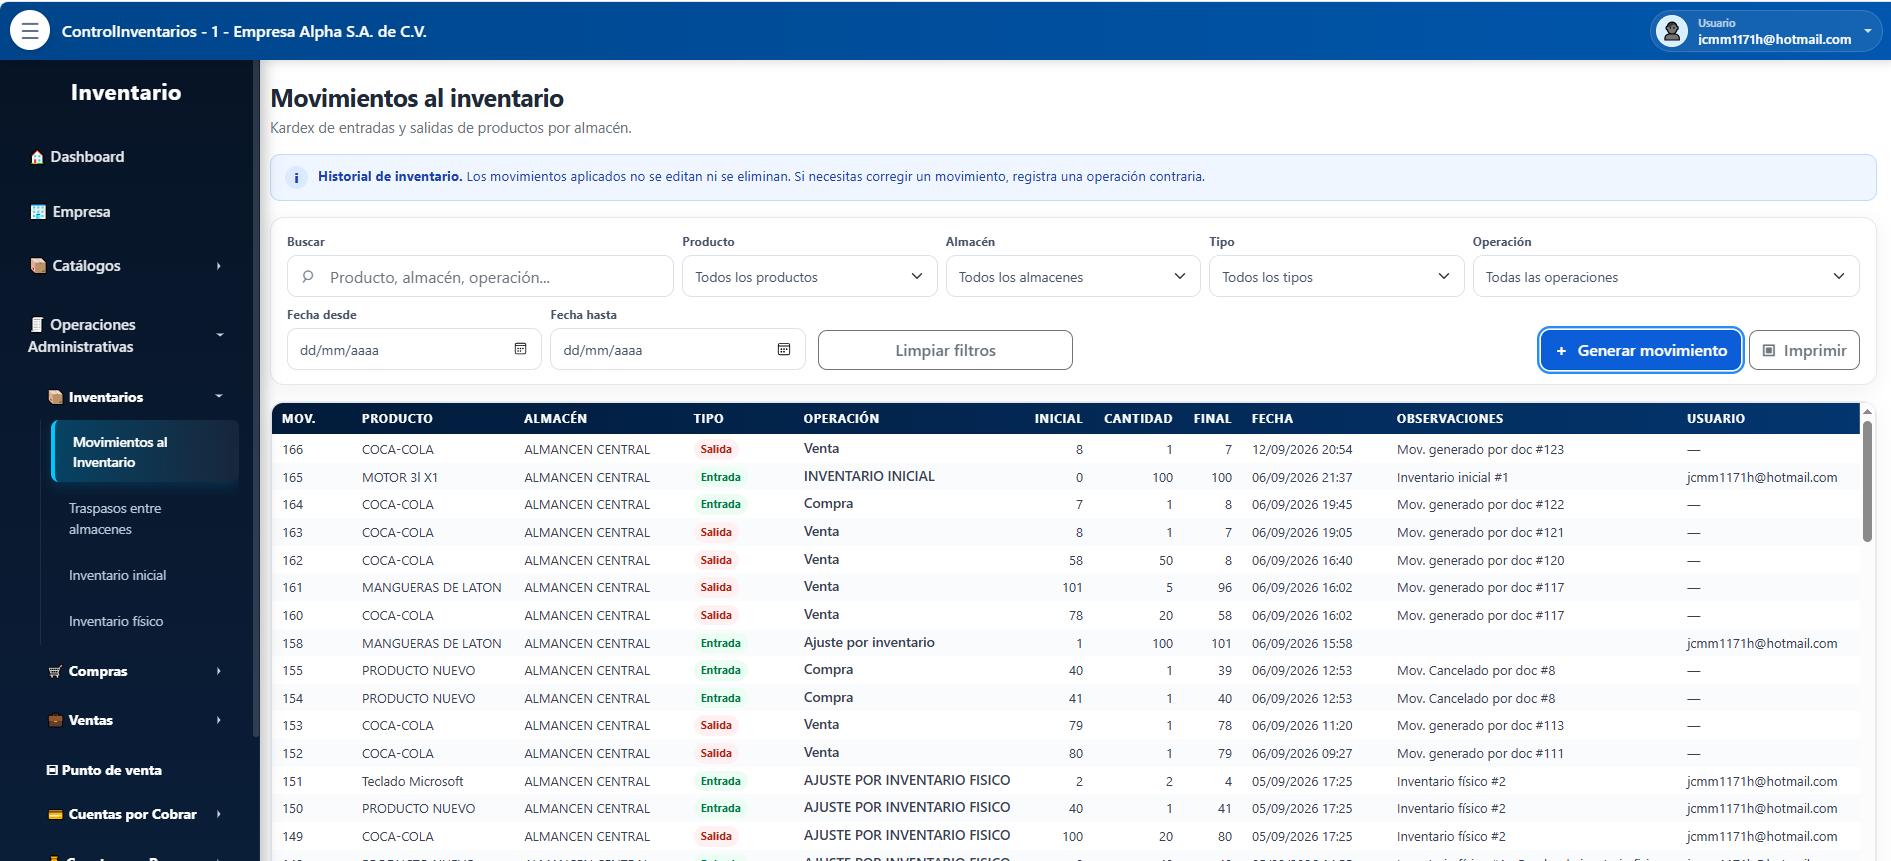Open the Operación filter dropdown
1891x861 pixels.
(x=1666, y=276)
